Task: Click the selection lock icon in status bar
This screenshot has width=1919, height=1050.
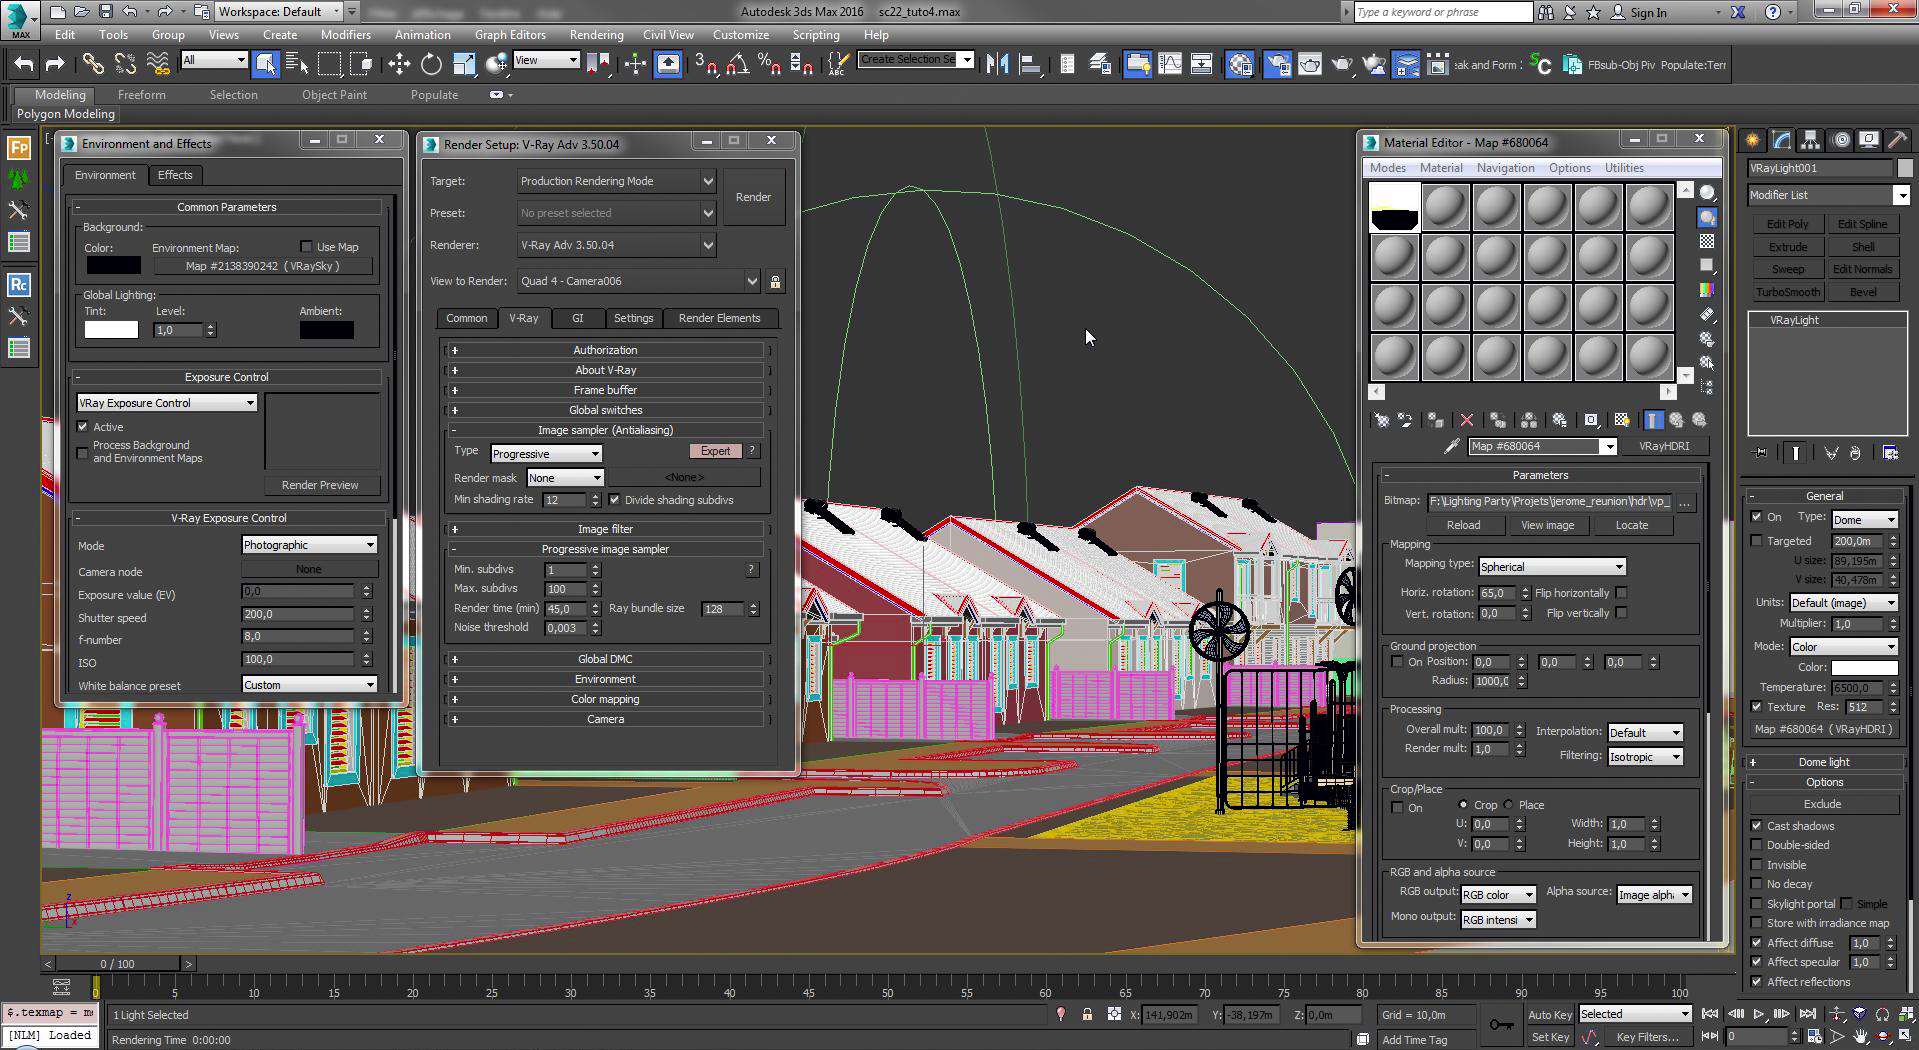Action: [1087, 1014]
